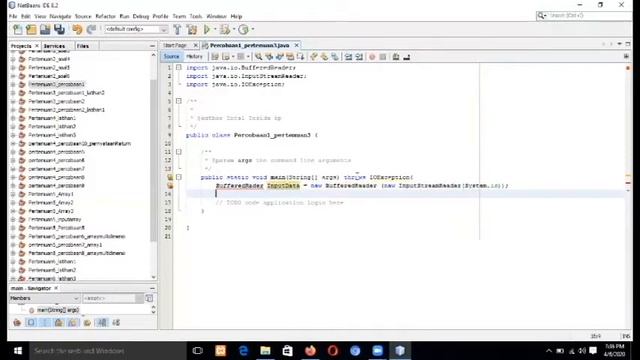Toggle Show Inherited Members in Navigator
The image size is (640, 360).
[x=17, y=322]
